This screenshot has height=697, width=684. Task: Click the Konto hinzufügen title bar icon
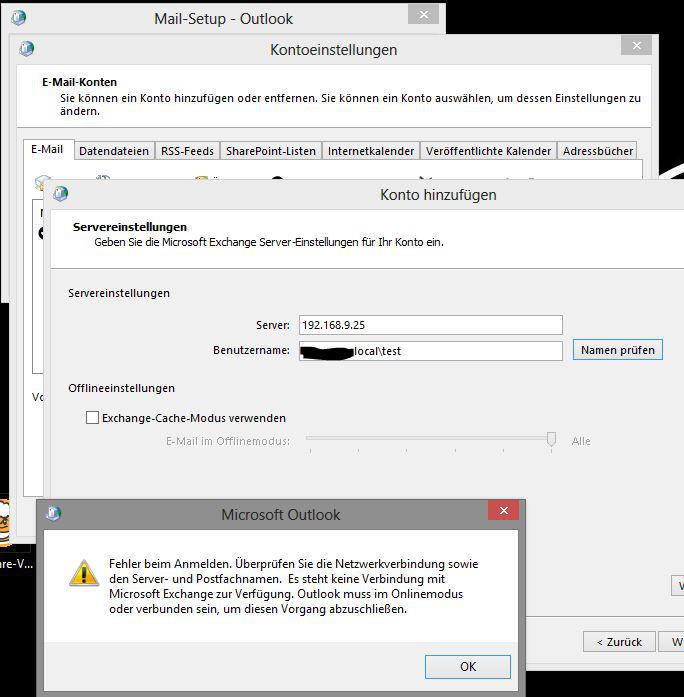point(60,193)
